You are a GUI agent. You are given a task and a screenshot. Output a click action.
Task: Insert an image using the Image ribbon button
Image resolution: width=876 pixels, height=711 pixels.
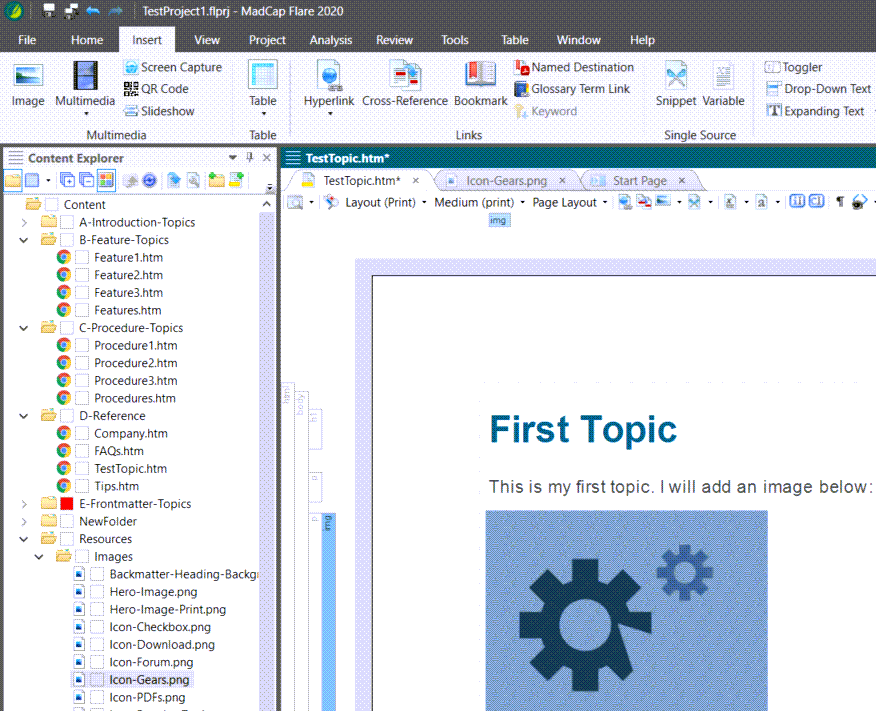(28, 84)
